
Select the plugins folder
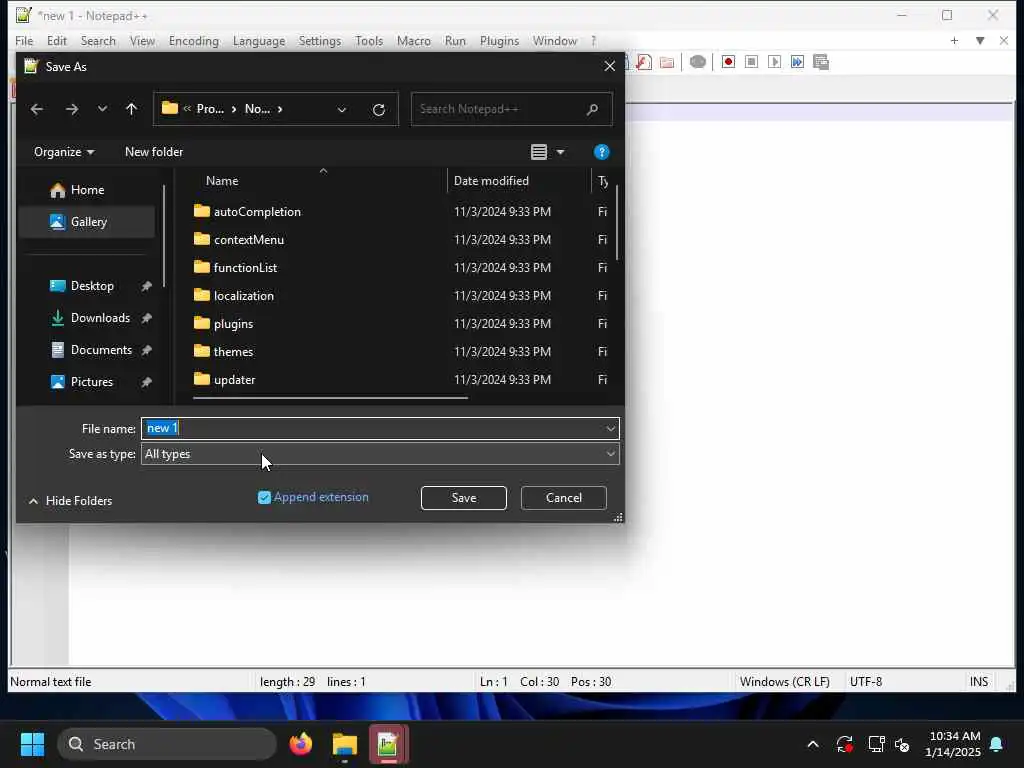(x=233, y=324)
